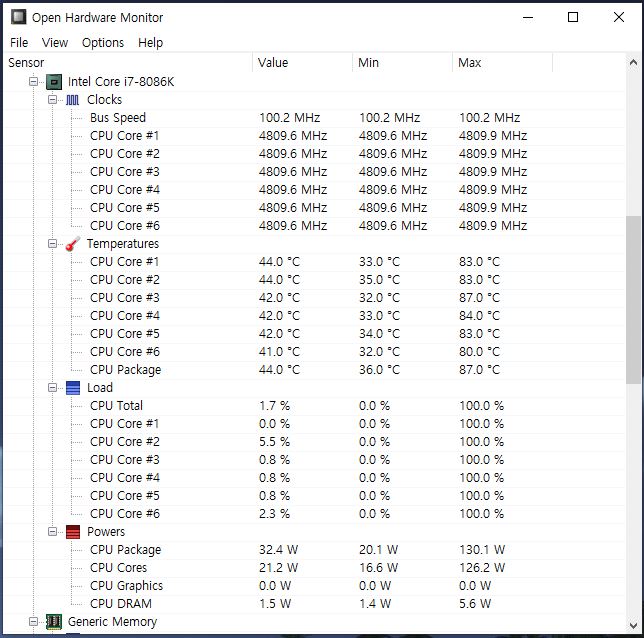Click the Open Hardware Monitor title bar icon
This screenshot has width=644, height=638.
(18, 17)
